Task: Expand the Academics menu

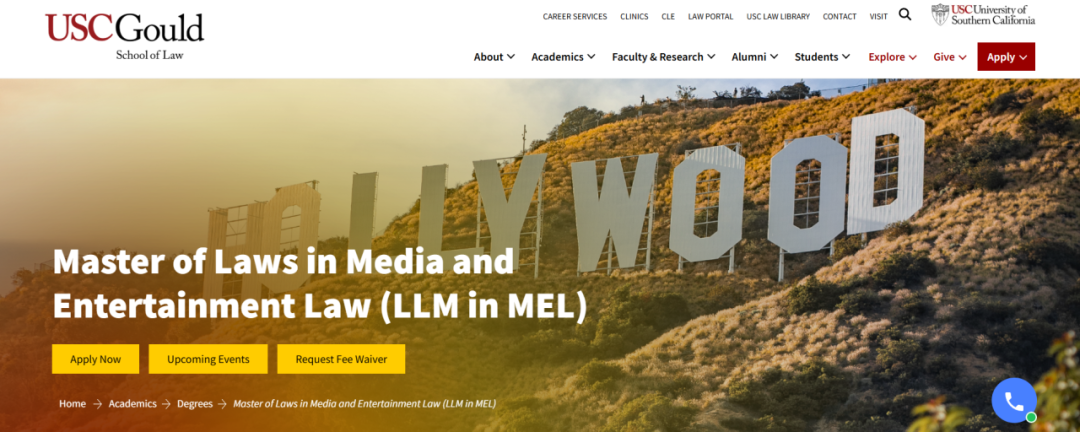Action: (563, 57)
